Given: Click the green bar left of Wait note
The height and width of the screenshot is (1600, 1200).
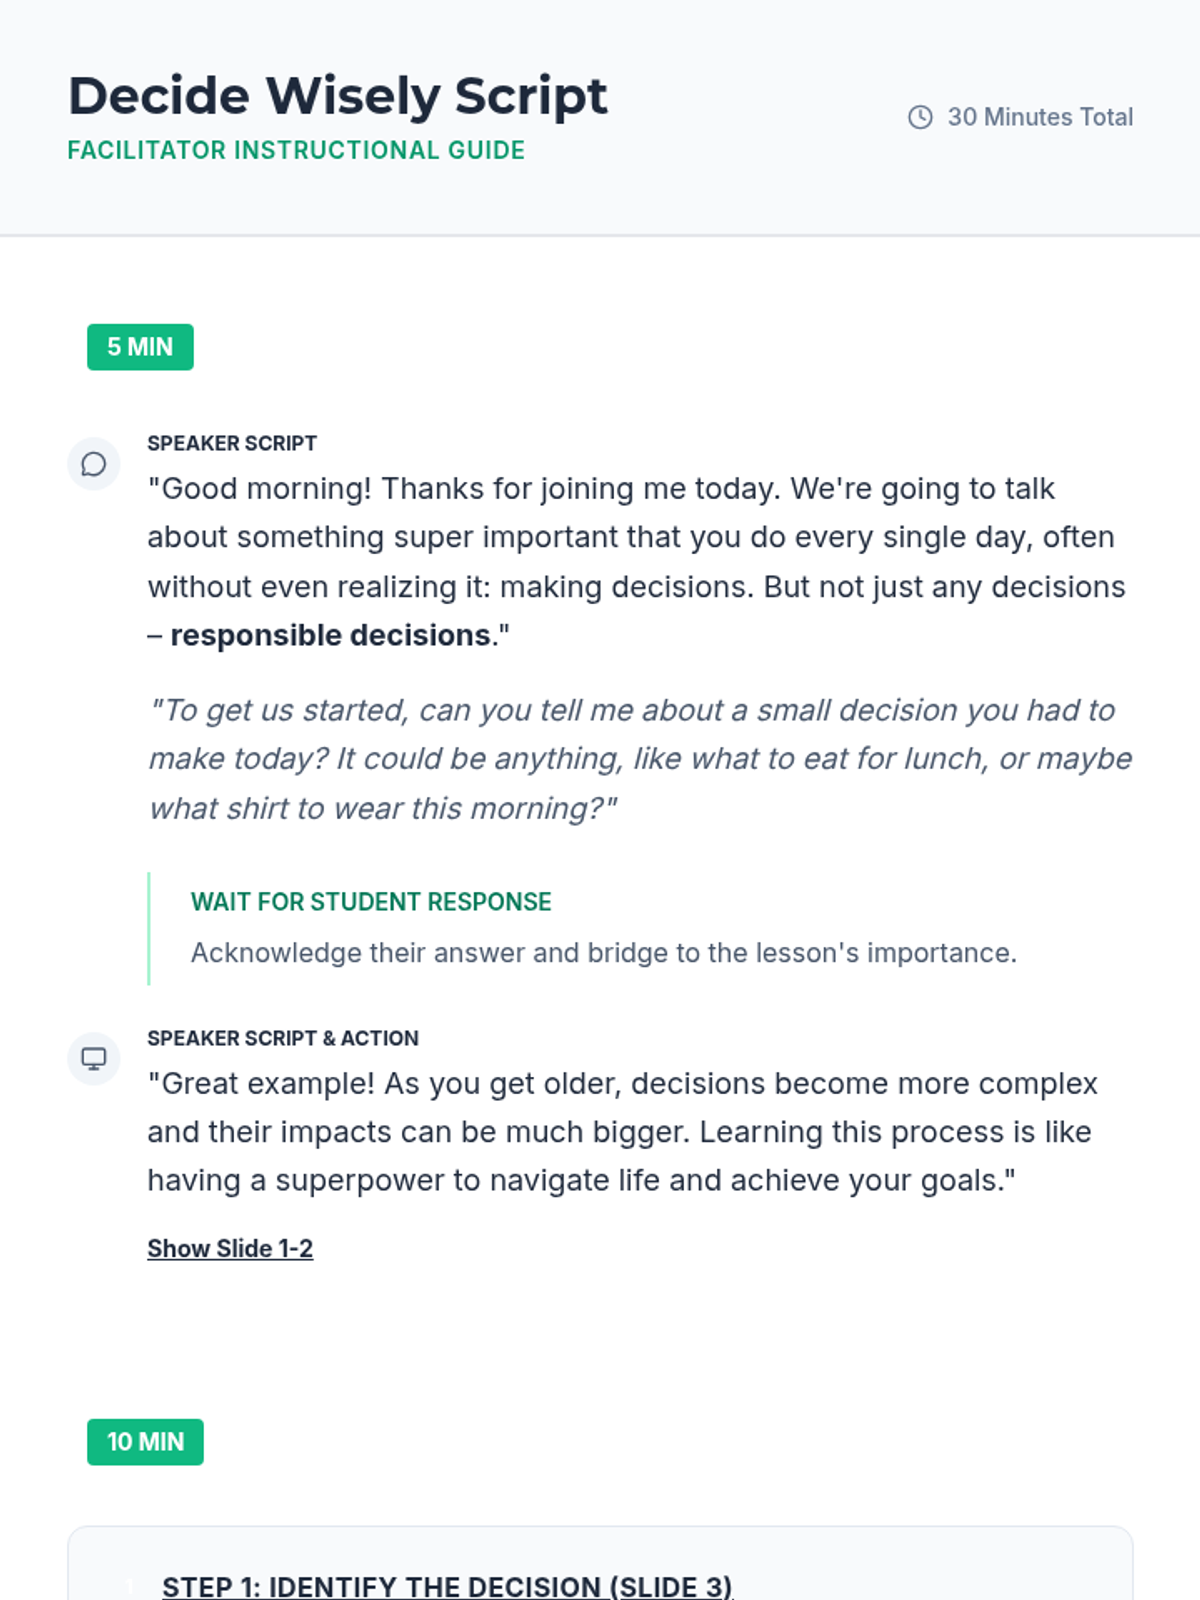Looking at the screenshot, I should click(149, 928).
